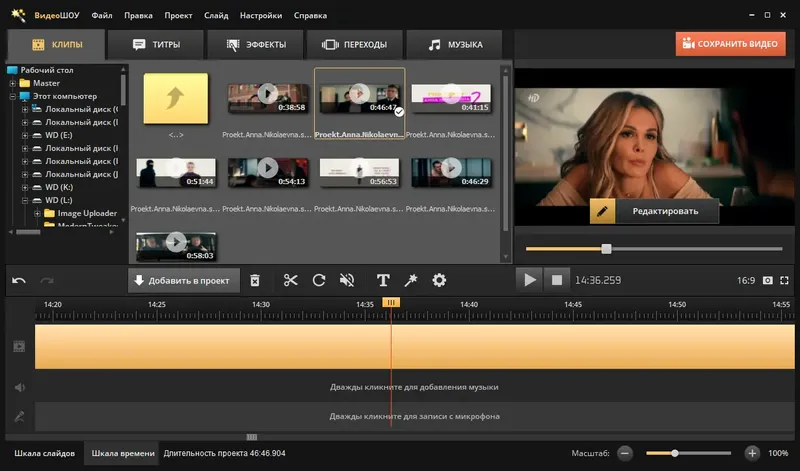Image resolution: width=800 pixels, height=471 pixels.
Task: Select the clip thumbnail lasting 0:58:03
Action: pyautogui.click(x=176, y=246)
